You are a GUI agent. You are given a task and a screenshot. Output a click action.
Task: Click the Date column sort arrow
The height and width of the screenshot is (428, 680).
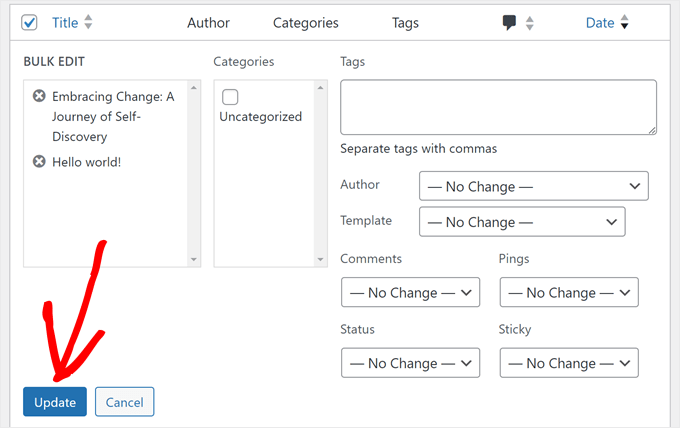625,23
